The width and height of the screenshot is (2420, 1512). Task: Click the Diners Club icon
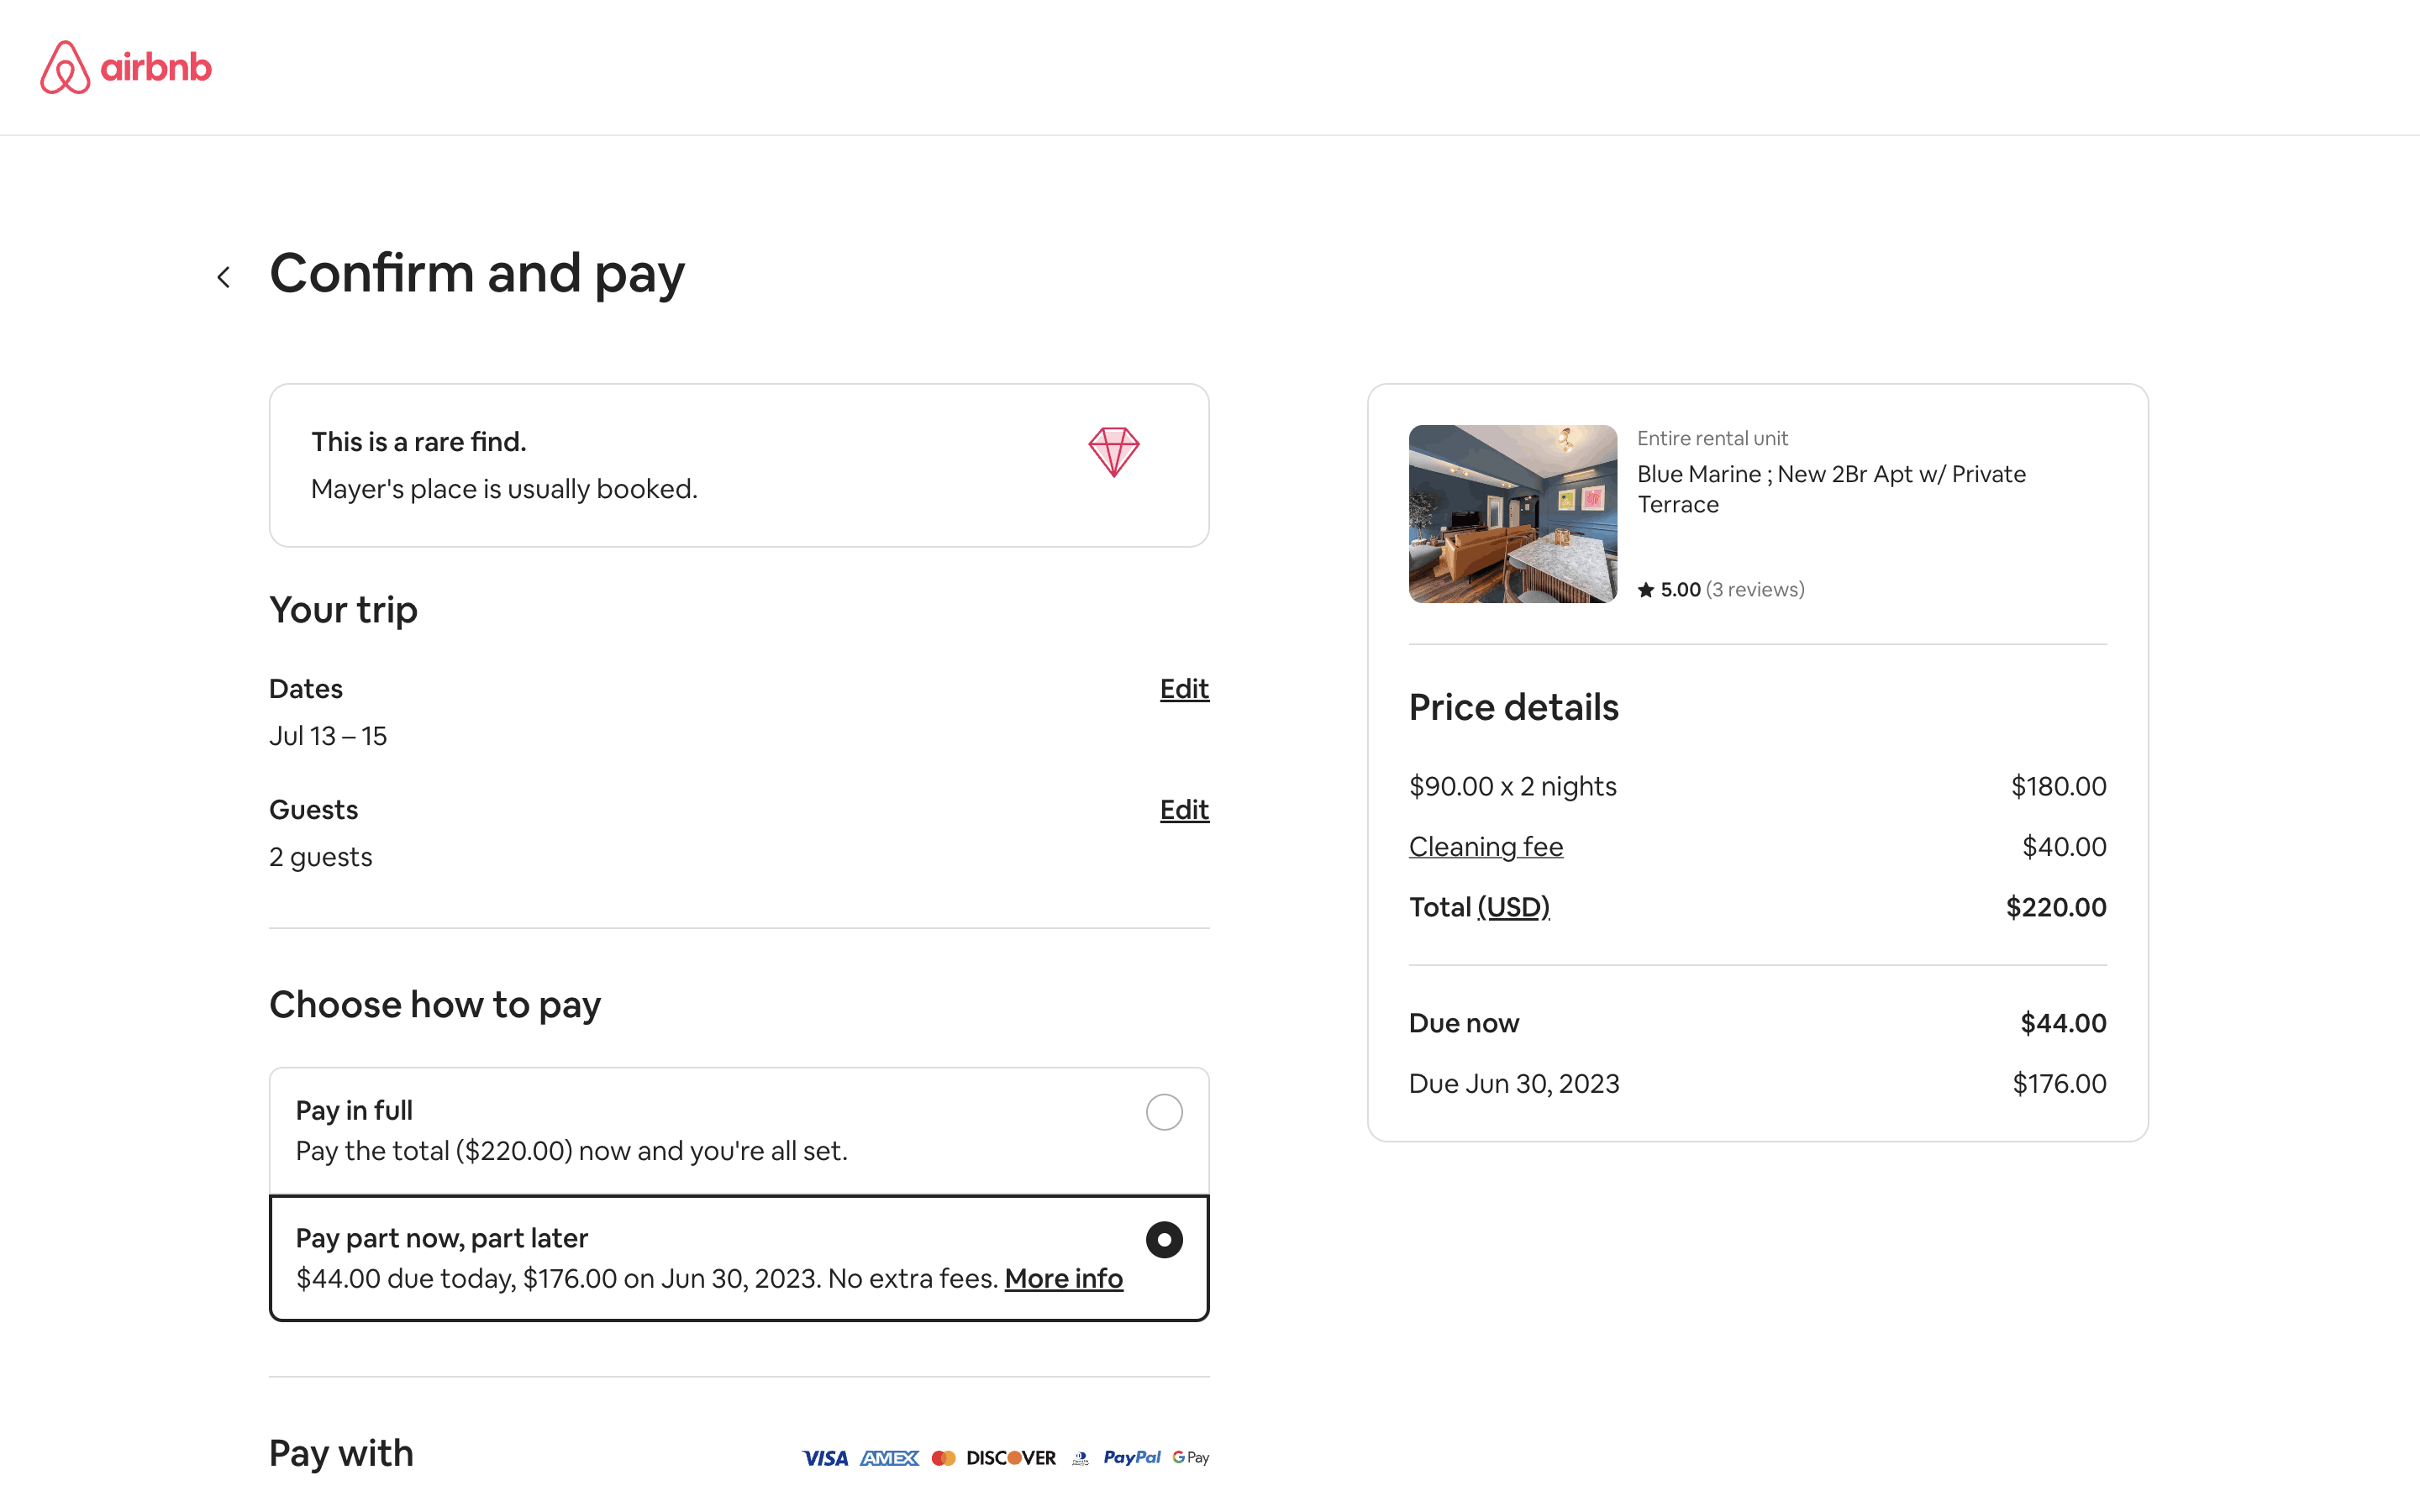pos(1080,1458)
